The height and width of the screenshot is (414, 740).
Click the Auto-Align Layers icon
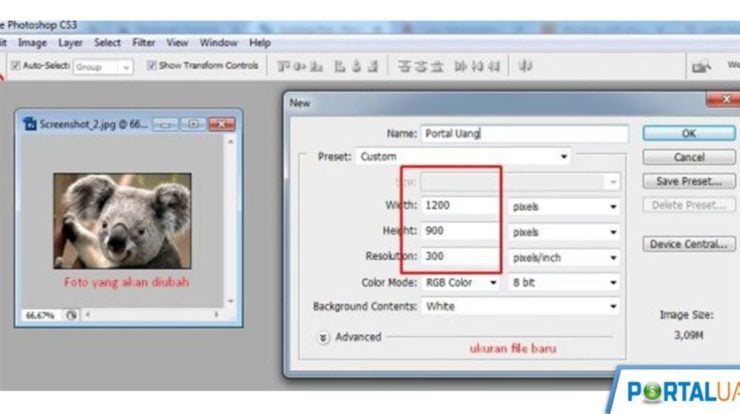pos(525,67)
